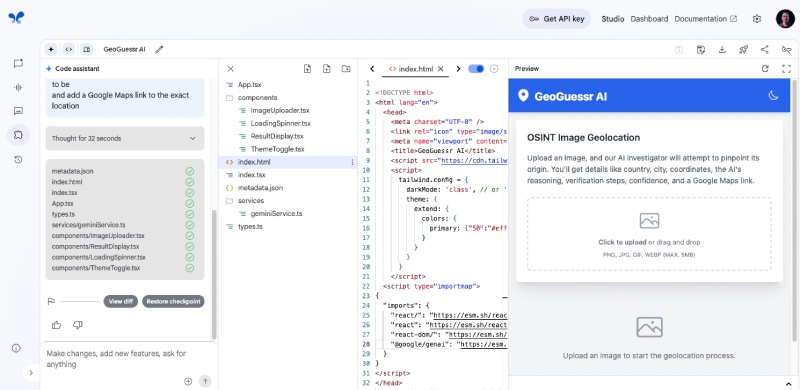Open the media generation icon in left sidebar
This screenshot has width=800, height=390.
[18, 111]
